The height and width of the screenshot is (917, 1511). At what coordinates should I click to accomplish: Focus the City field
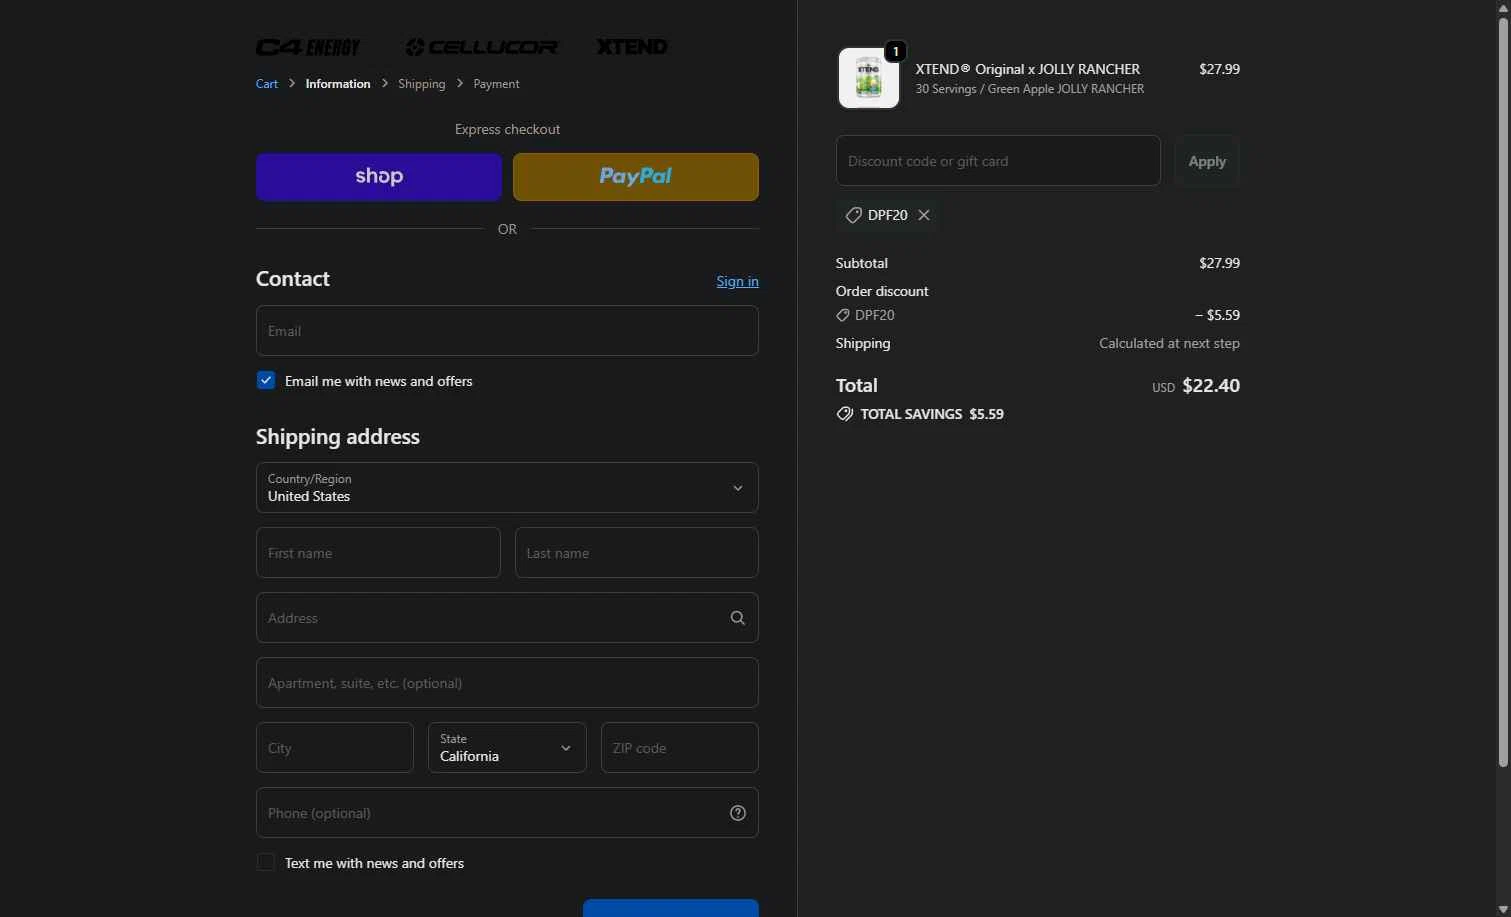point(335,748)
